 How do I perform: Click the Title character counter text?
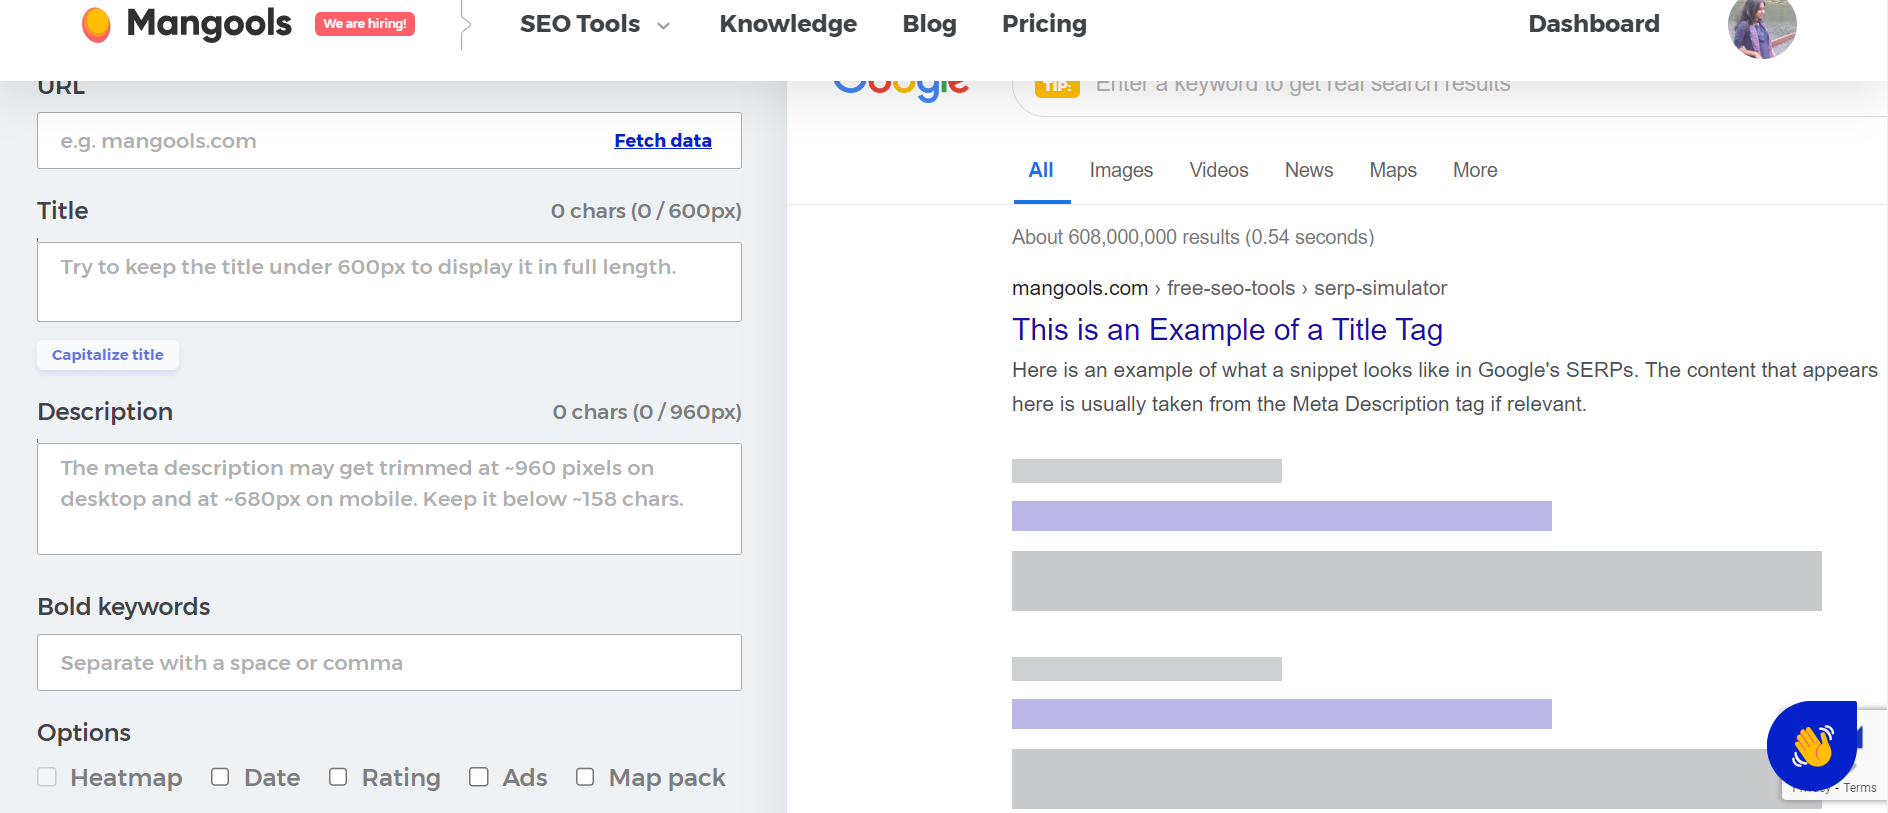646,211
